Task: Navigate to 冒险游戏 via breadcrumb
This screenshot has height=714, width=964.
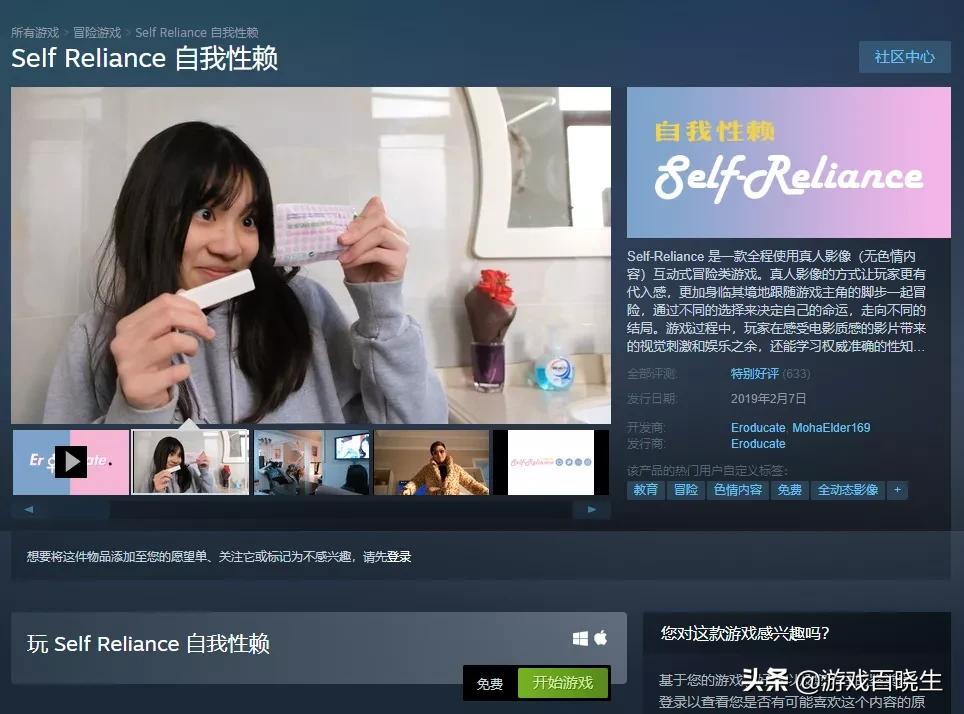Action: click(96, 31)
